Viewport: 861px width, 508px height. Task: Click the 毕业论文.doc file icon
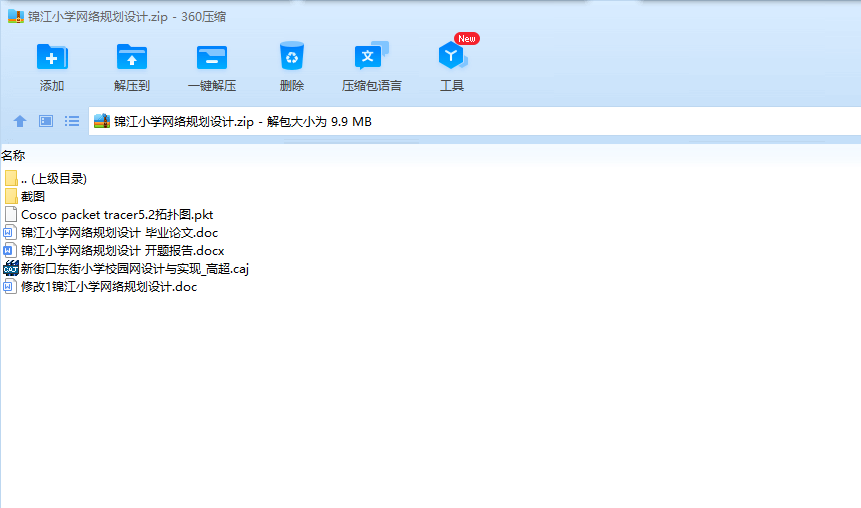[x=10, y=232]
